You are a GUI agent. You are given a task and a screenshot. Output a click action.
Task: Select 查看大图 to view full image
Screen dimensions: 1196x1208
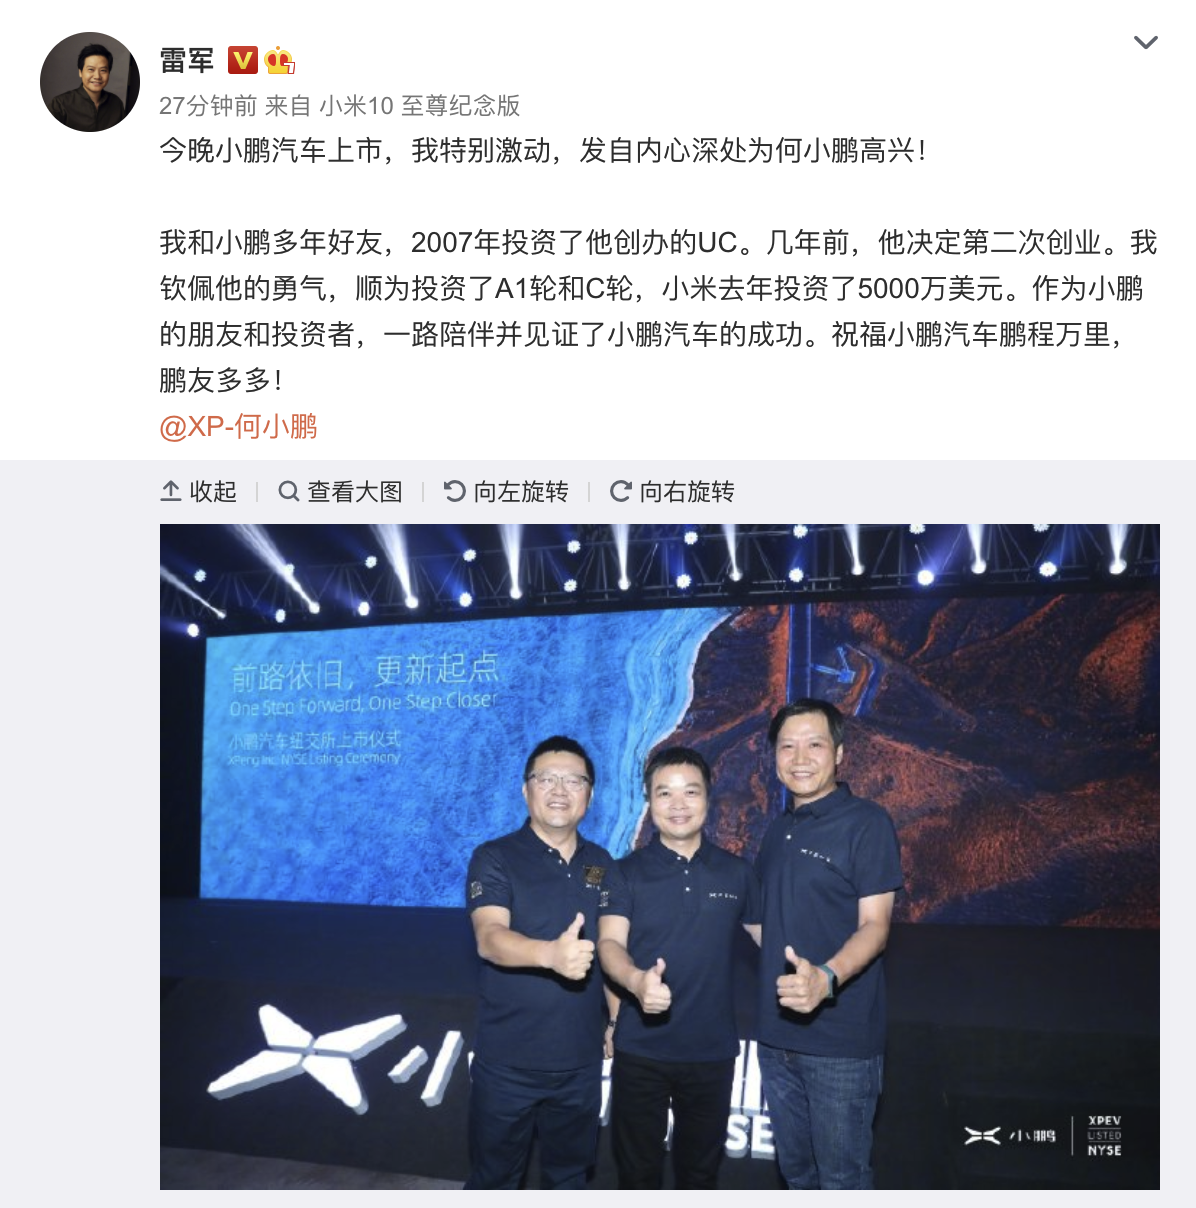341,491
